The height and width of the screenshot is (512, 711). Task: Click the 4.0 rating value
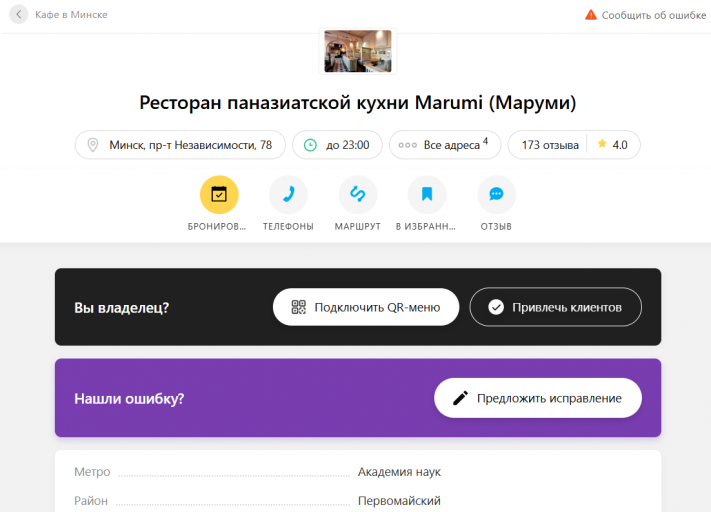620,145
